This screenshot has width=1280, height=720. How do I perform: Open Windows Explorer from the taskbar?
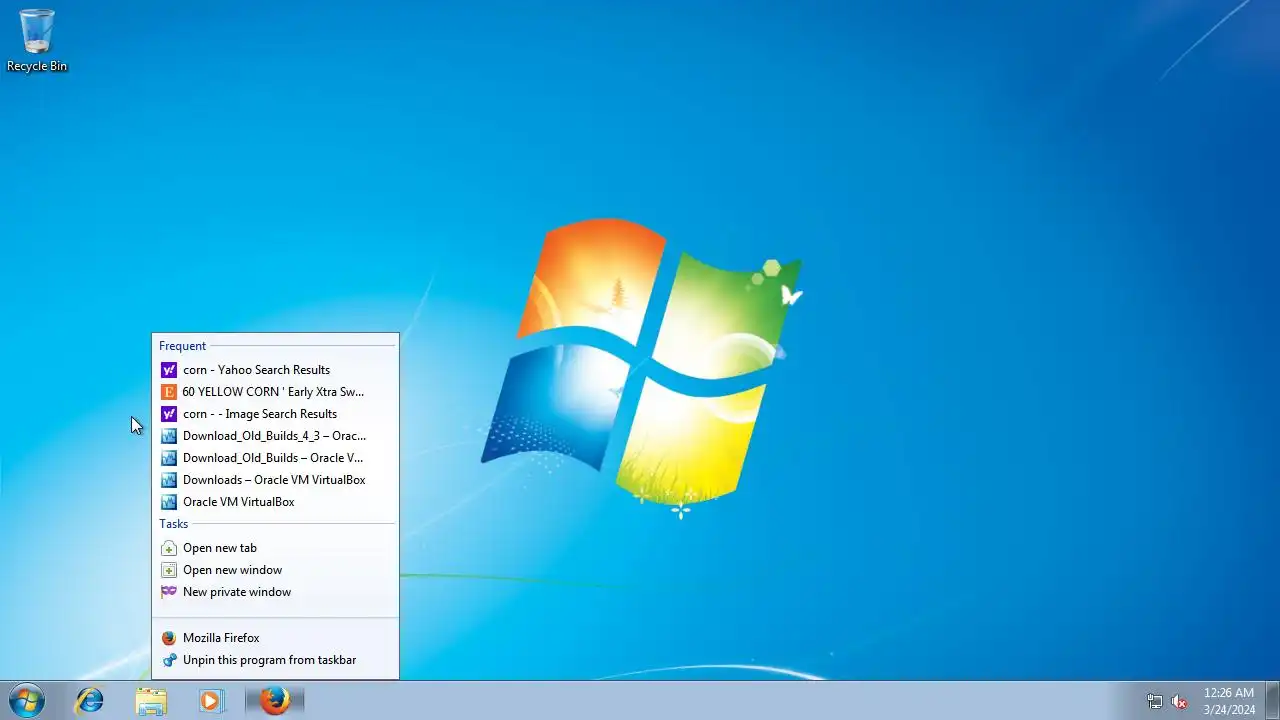(151, 701)
